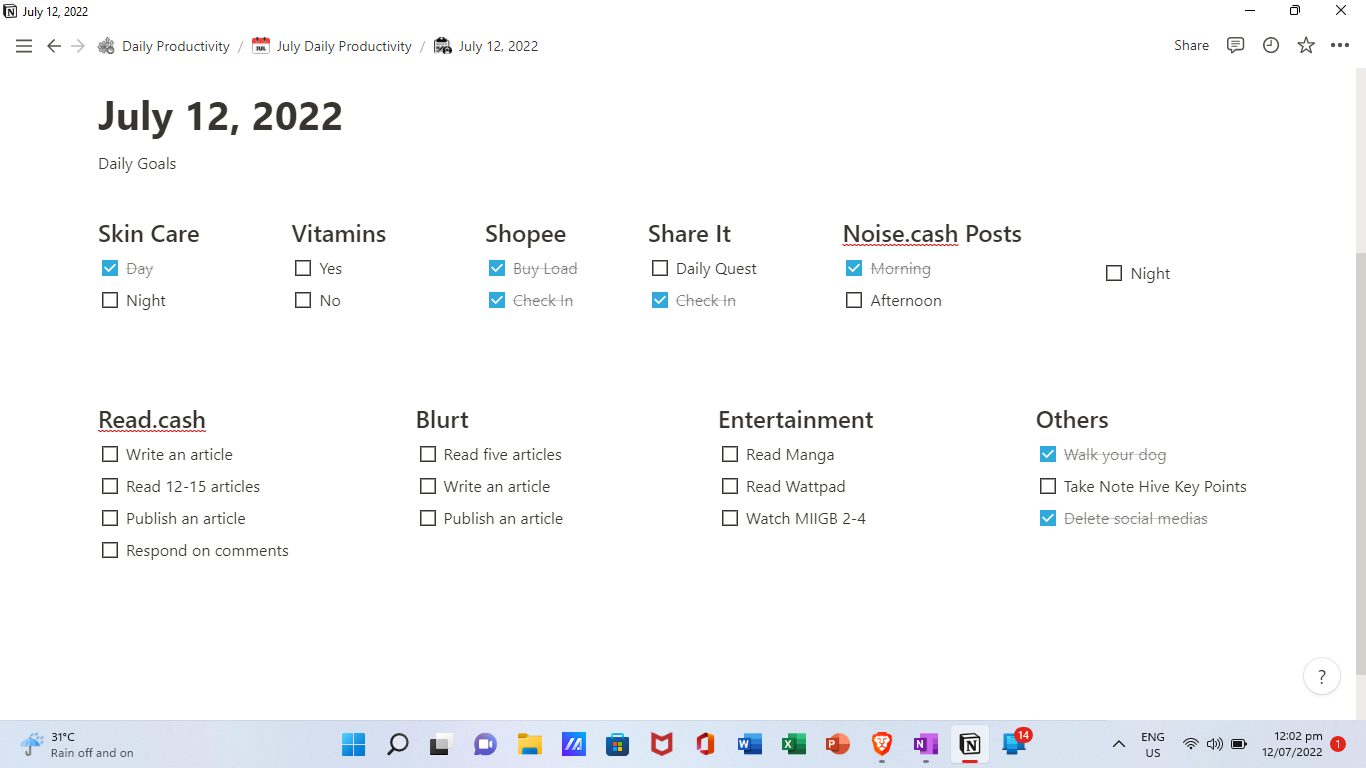Check the Afternoon post checkbox
Image resolution: width=1366 pixels, height=768 pixels.
coord(854,300)
